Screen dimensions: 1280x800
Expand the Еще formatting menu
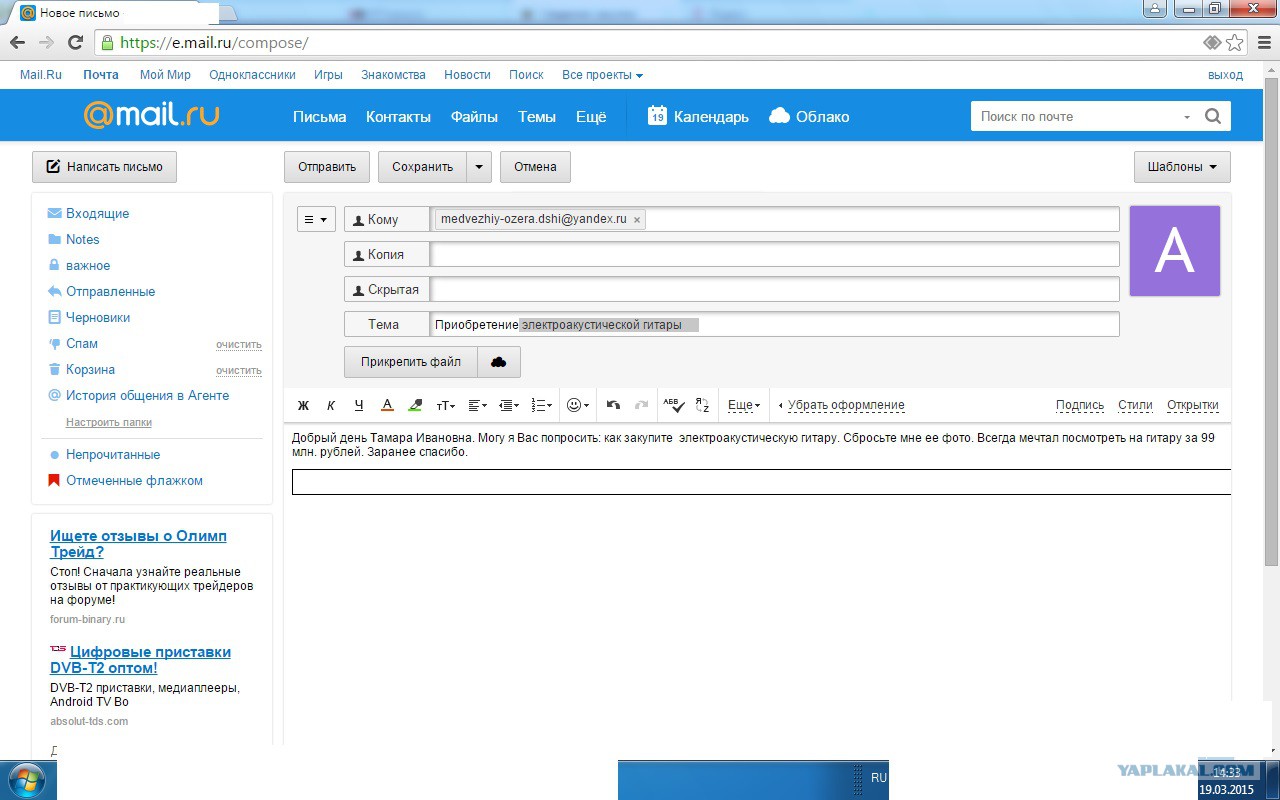click(x=744, y=406)
